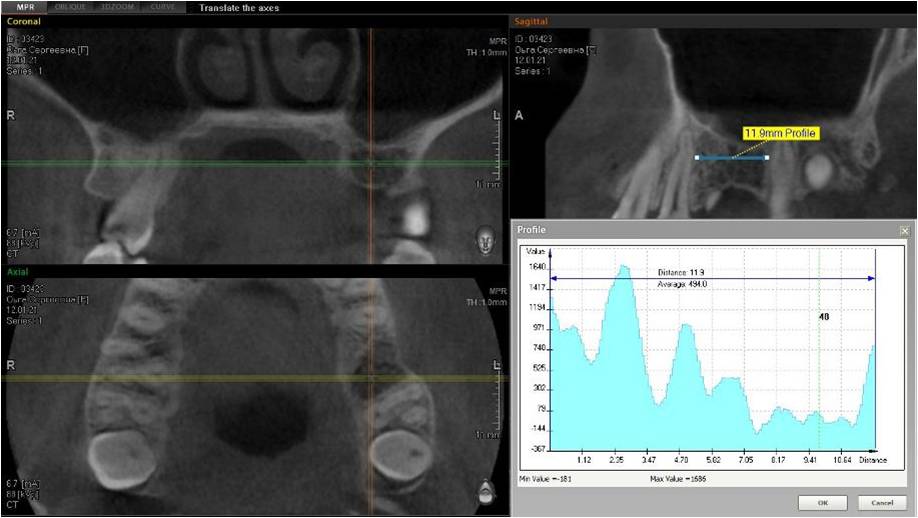Viewport: 918px width, 518px height.
Task: Click the 'Average: 494.0' text in the chart
Action: click(682, 284)
